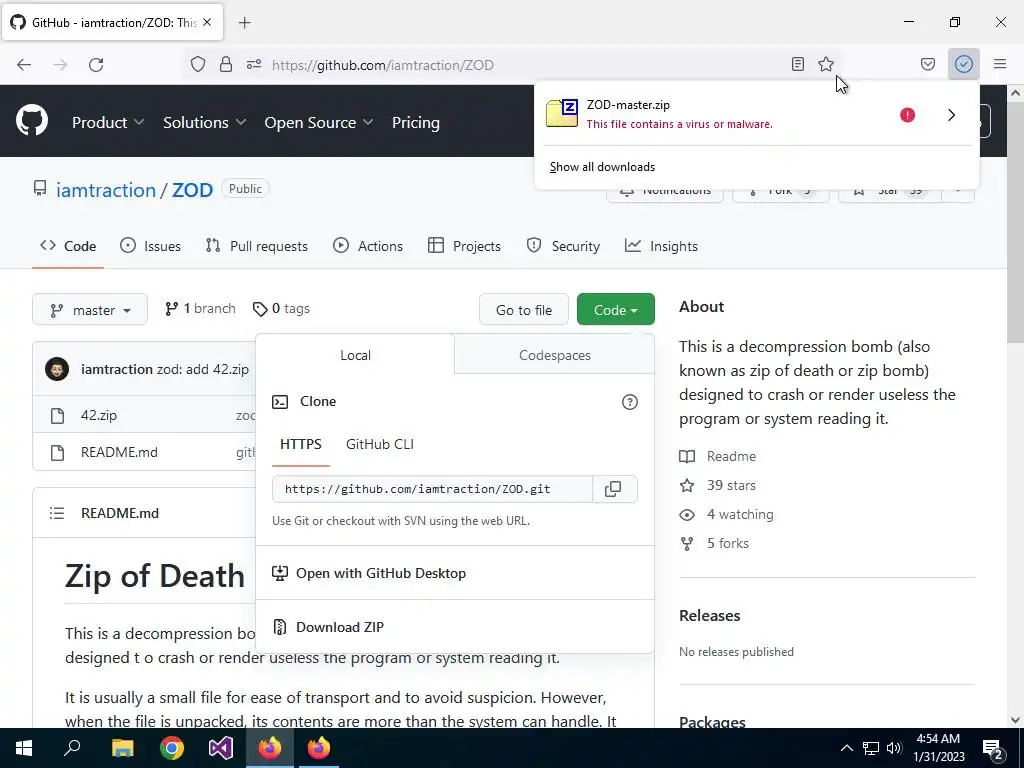Switch to the Insights tab
This screenshot has width=1024, height=768.
661,246
